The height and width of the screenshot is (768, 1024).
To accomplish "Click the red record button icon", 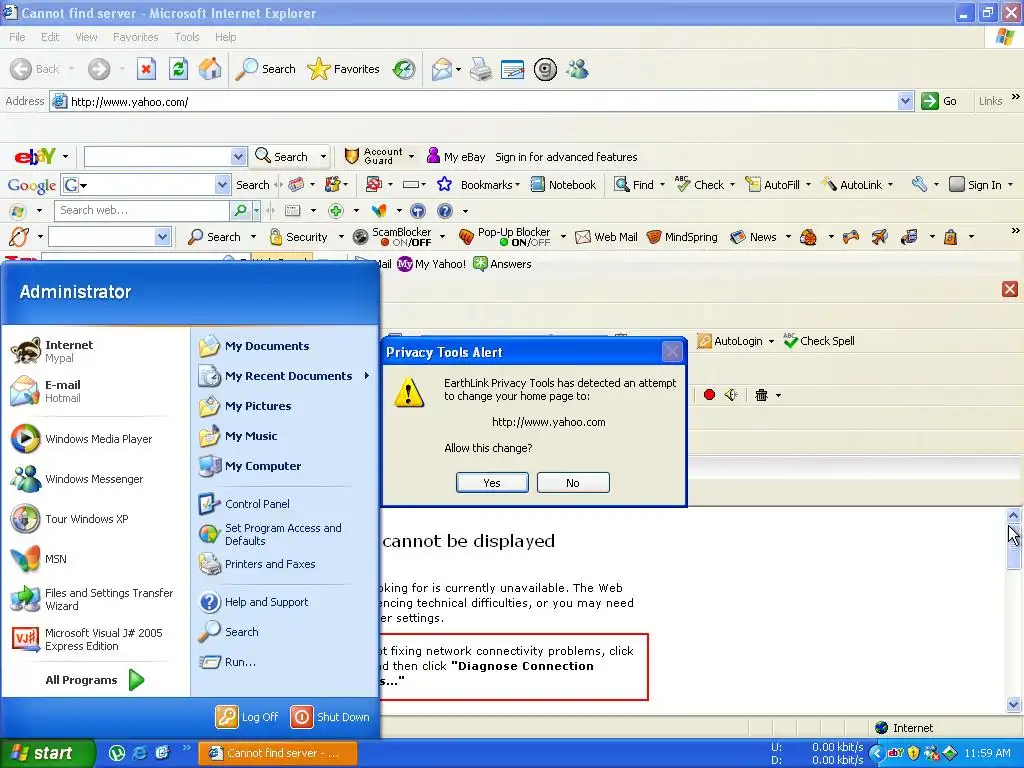I will coord(709,394).
